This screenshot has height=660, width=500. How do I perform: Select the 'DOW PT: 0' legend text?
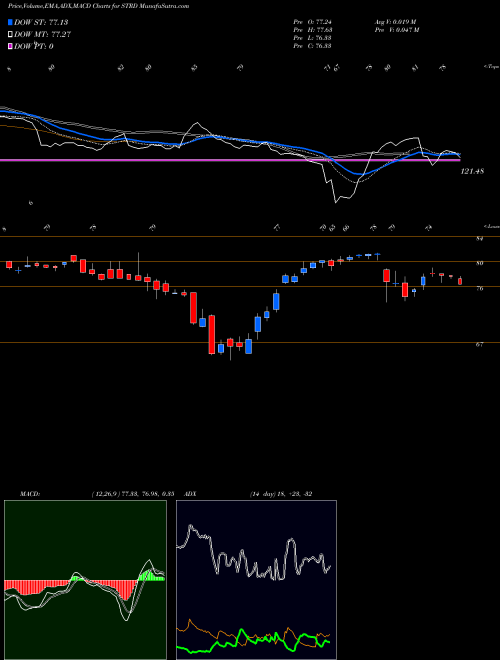coord(34,46)
